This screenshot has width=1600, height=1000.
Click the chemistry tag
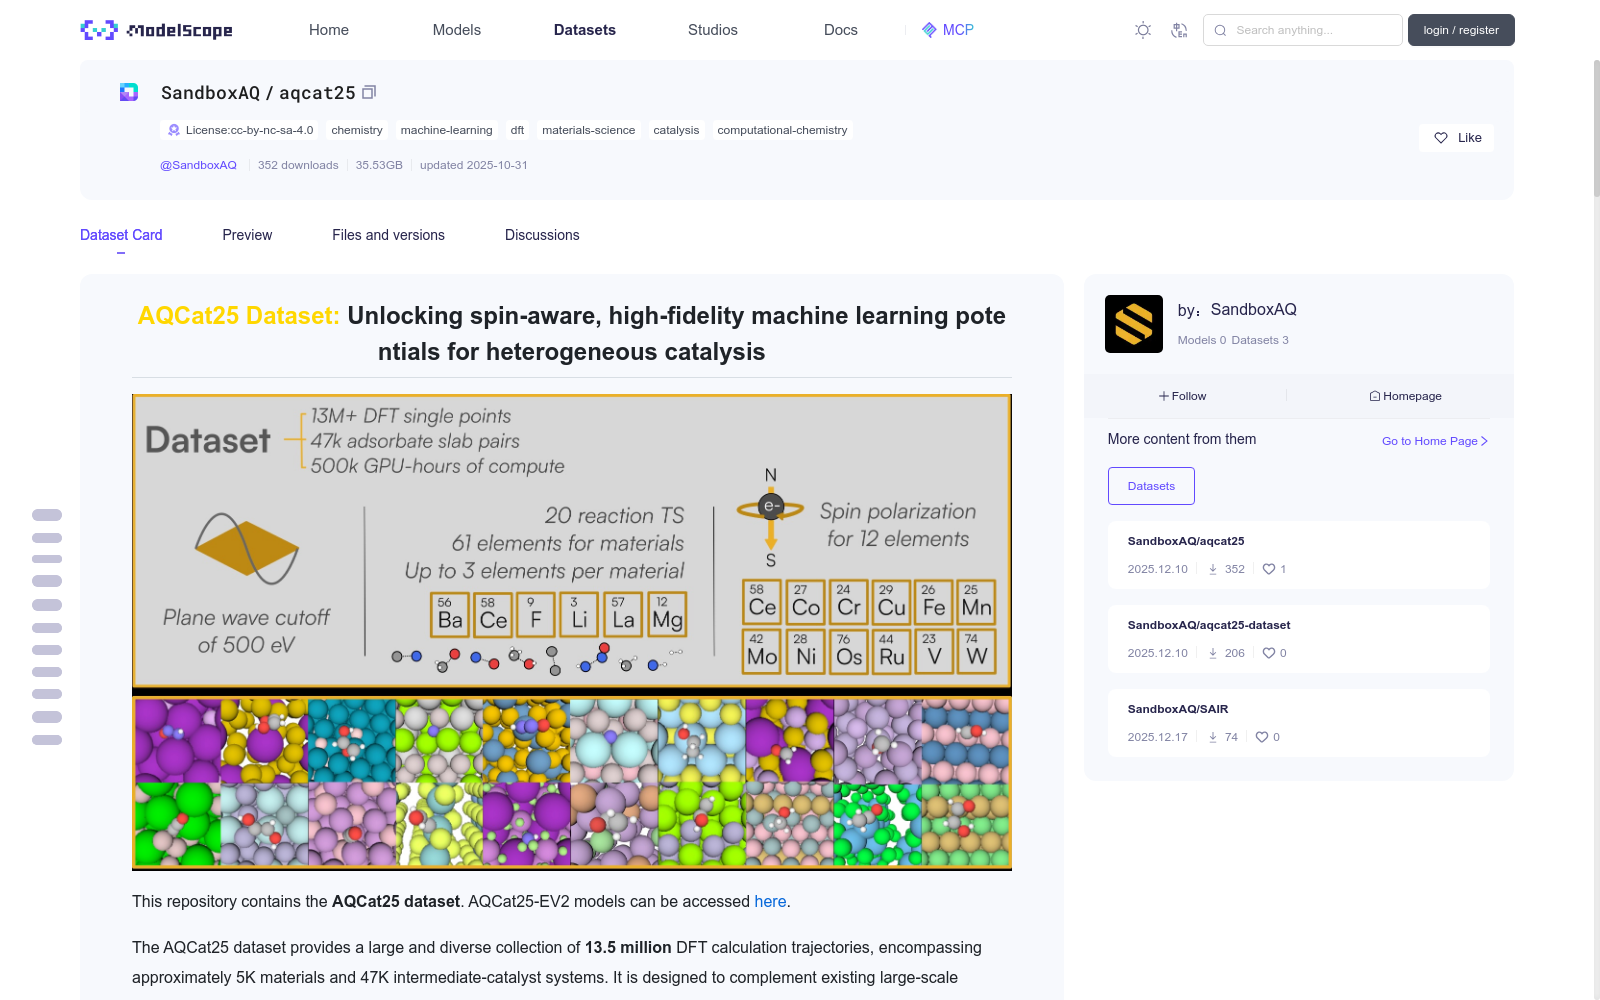[357, 130]
